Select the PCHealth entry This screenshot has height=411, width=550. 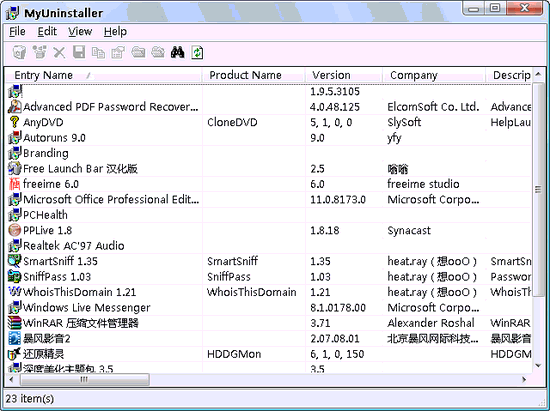[269, 215]
